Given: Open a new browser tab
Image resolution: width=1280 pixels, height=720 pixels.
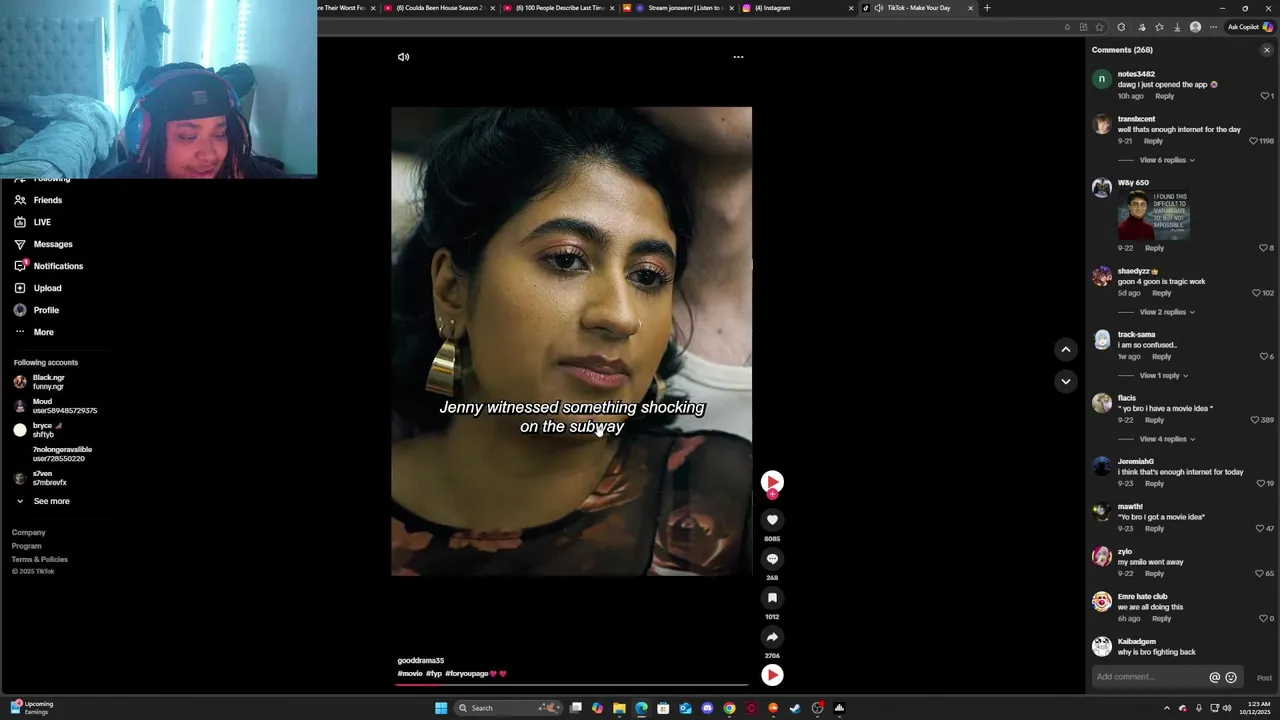Looking at the screenshot, I should pos(987,8).
